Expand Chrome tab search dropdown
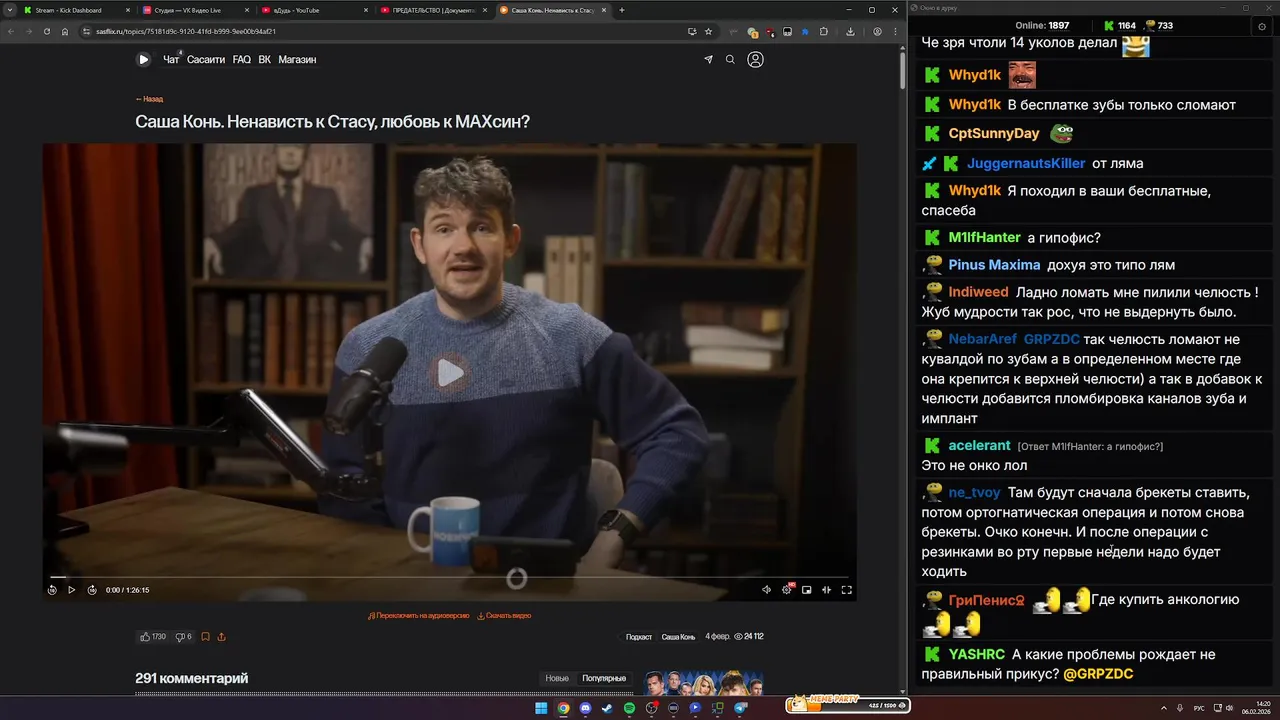Viewport: 1280px width, 720px height. click(x=9, y=10)
